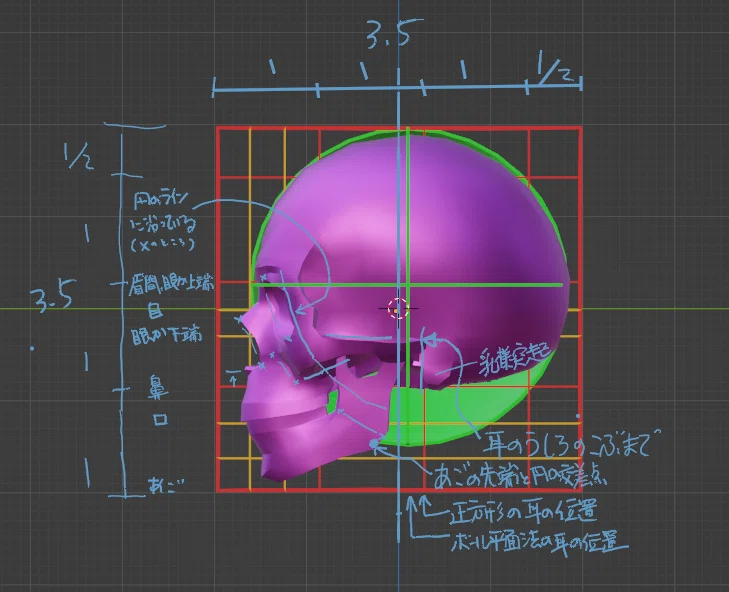The height and width of the screenshot is (592, 729).
Task: Click the 3D cursor at viewport center
Action: [x=398, y=308]
